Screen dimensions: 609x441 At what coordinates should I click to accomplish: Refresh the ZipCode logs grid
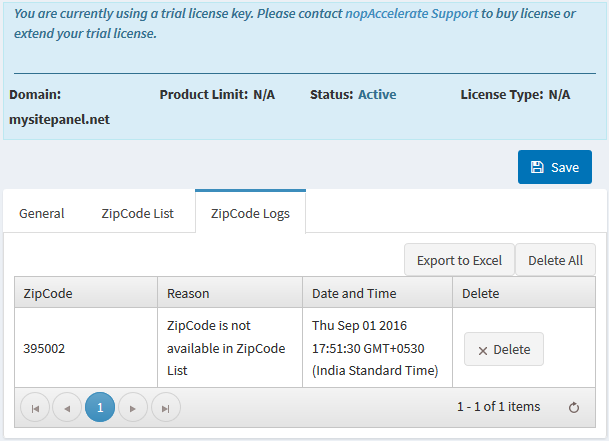tap(574, 407)
